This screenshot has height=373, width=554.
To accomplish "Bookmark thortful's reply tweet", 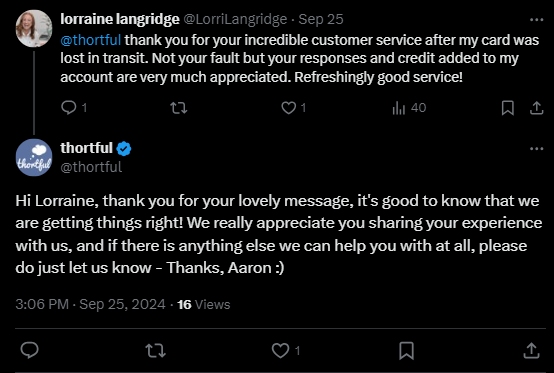I will (406, 351).
